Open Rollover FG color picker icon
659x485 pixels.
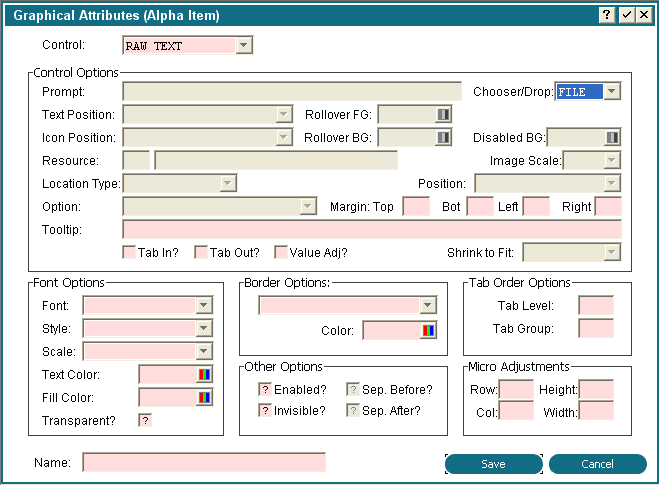click(x=444, y=114)
